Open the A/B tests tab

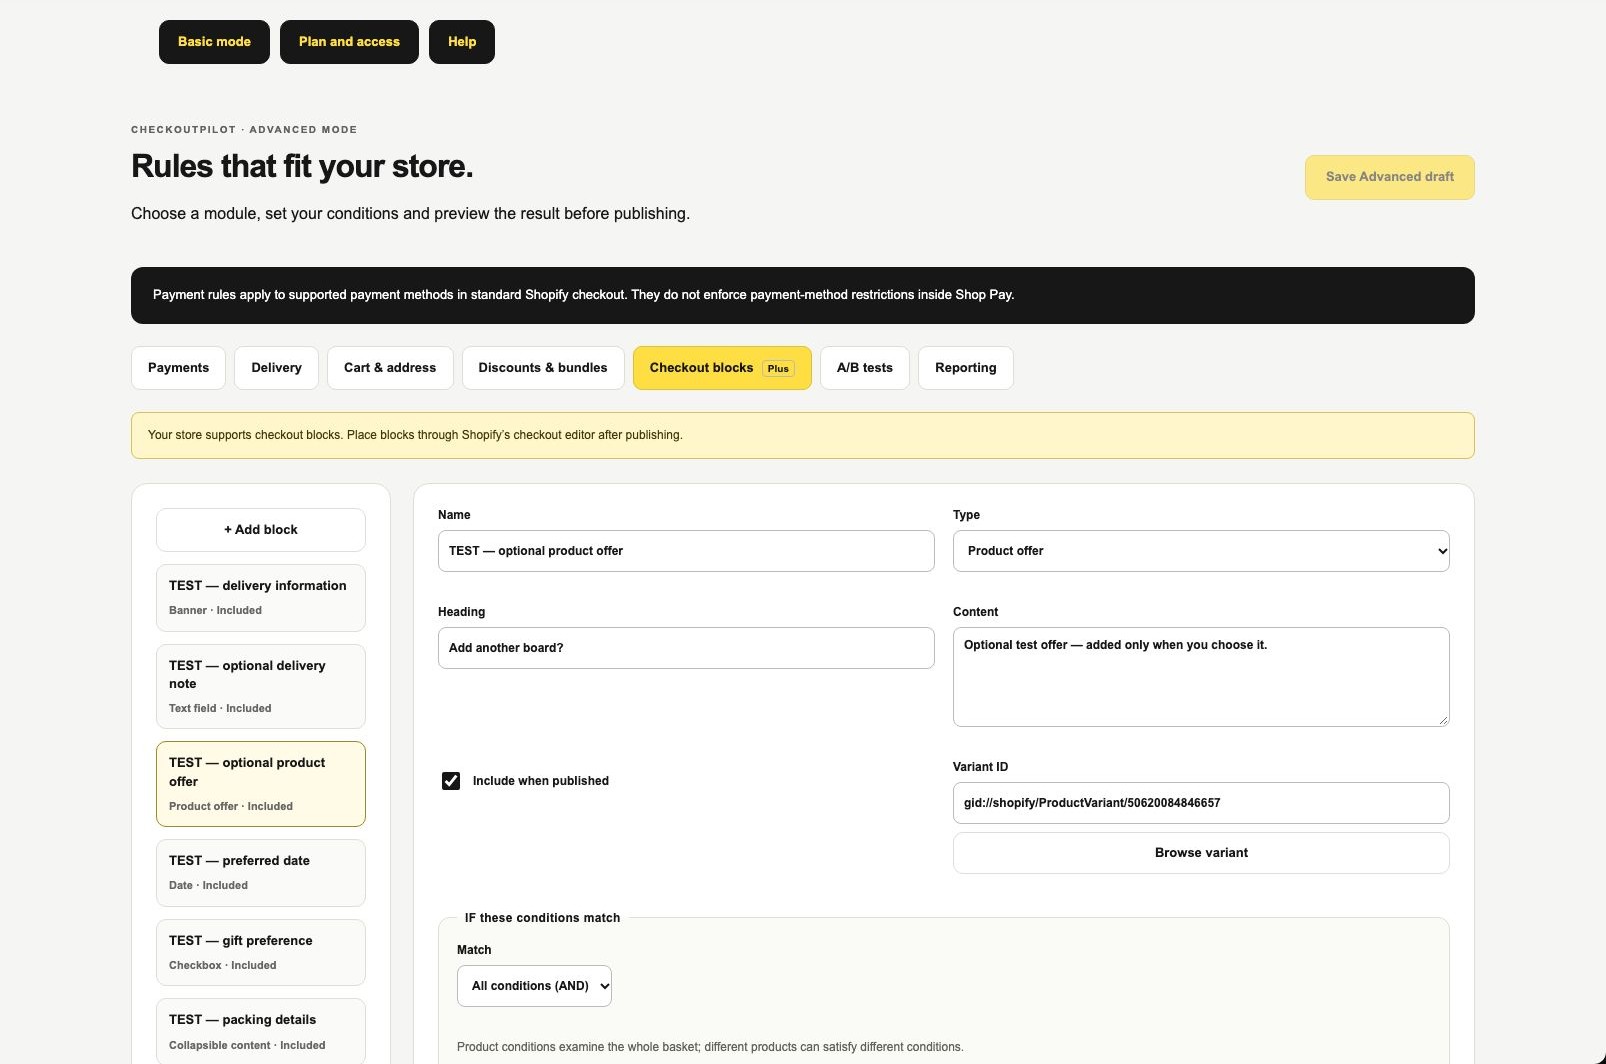coord(865,368)
